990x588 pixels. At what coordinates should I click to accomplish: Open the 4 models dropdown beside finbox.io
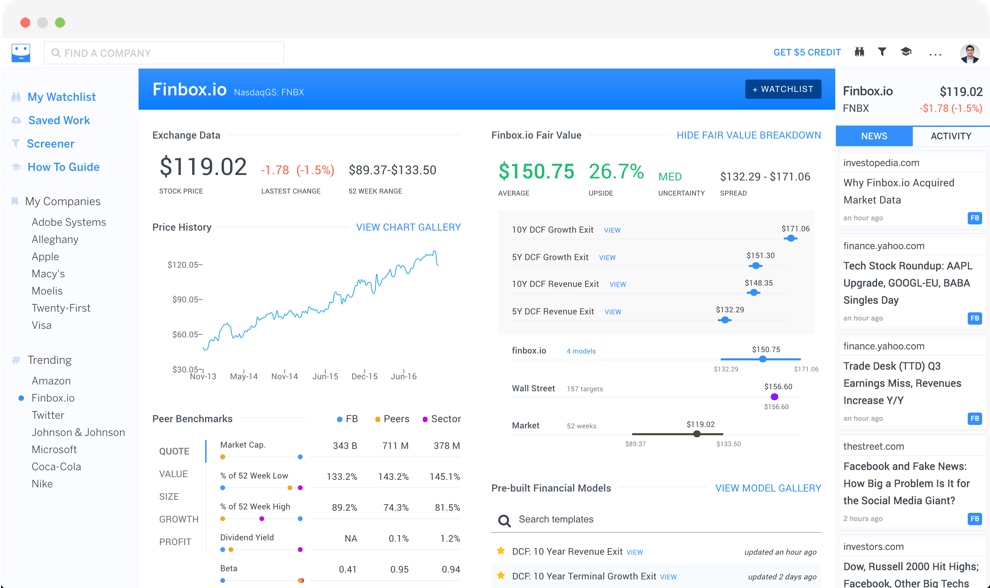coord(582,349)
